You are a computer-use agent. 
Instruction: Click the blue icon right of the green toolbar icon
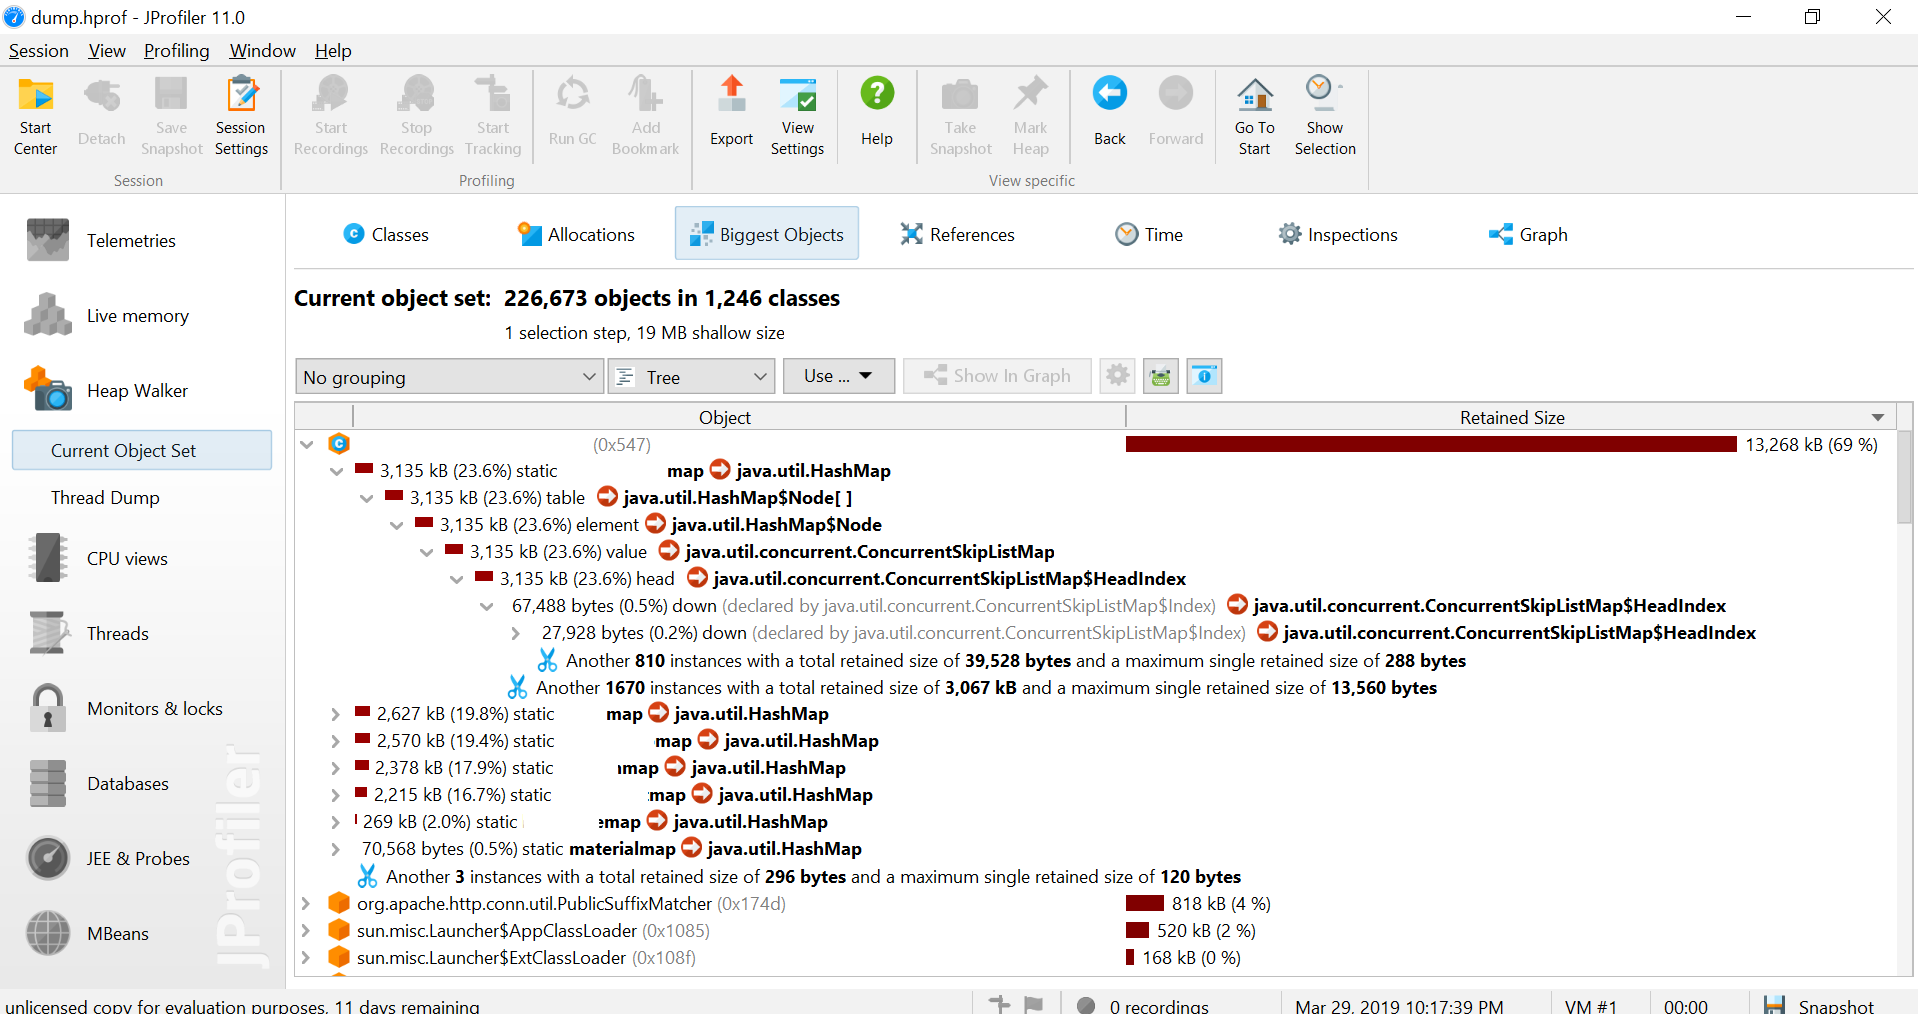pos(1205,376)
